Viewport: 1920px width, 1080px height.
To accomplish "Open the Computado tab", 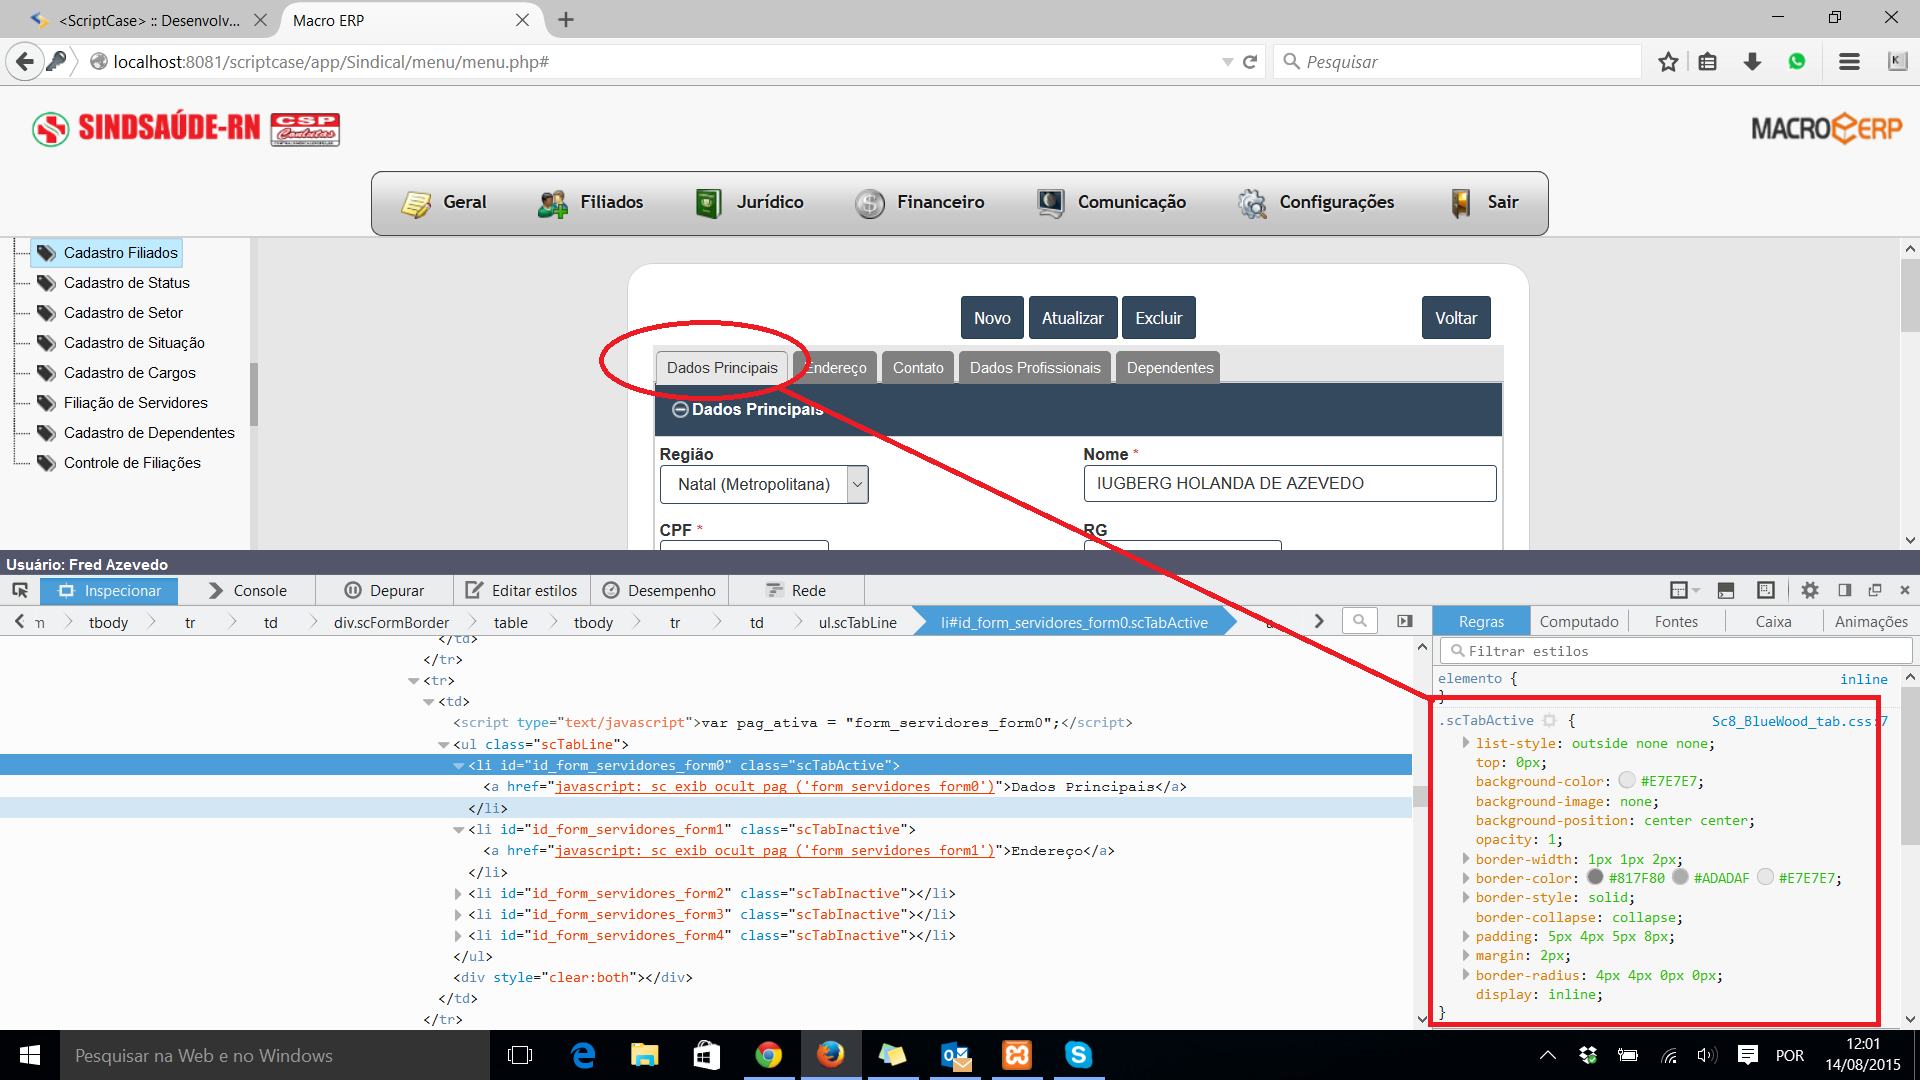I will coord(1578,621).
